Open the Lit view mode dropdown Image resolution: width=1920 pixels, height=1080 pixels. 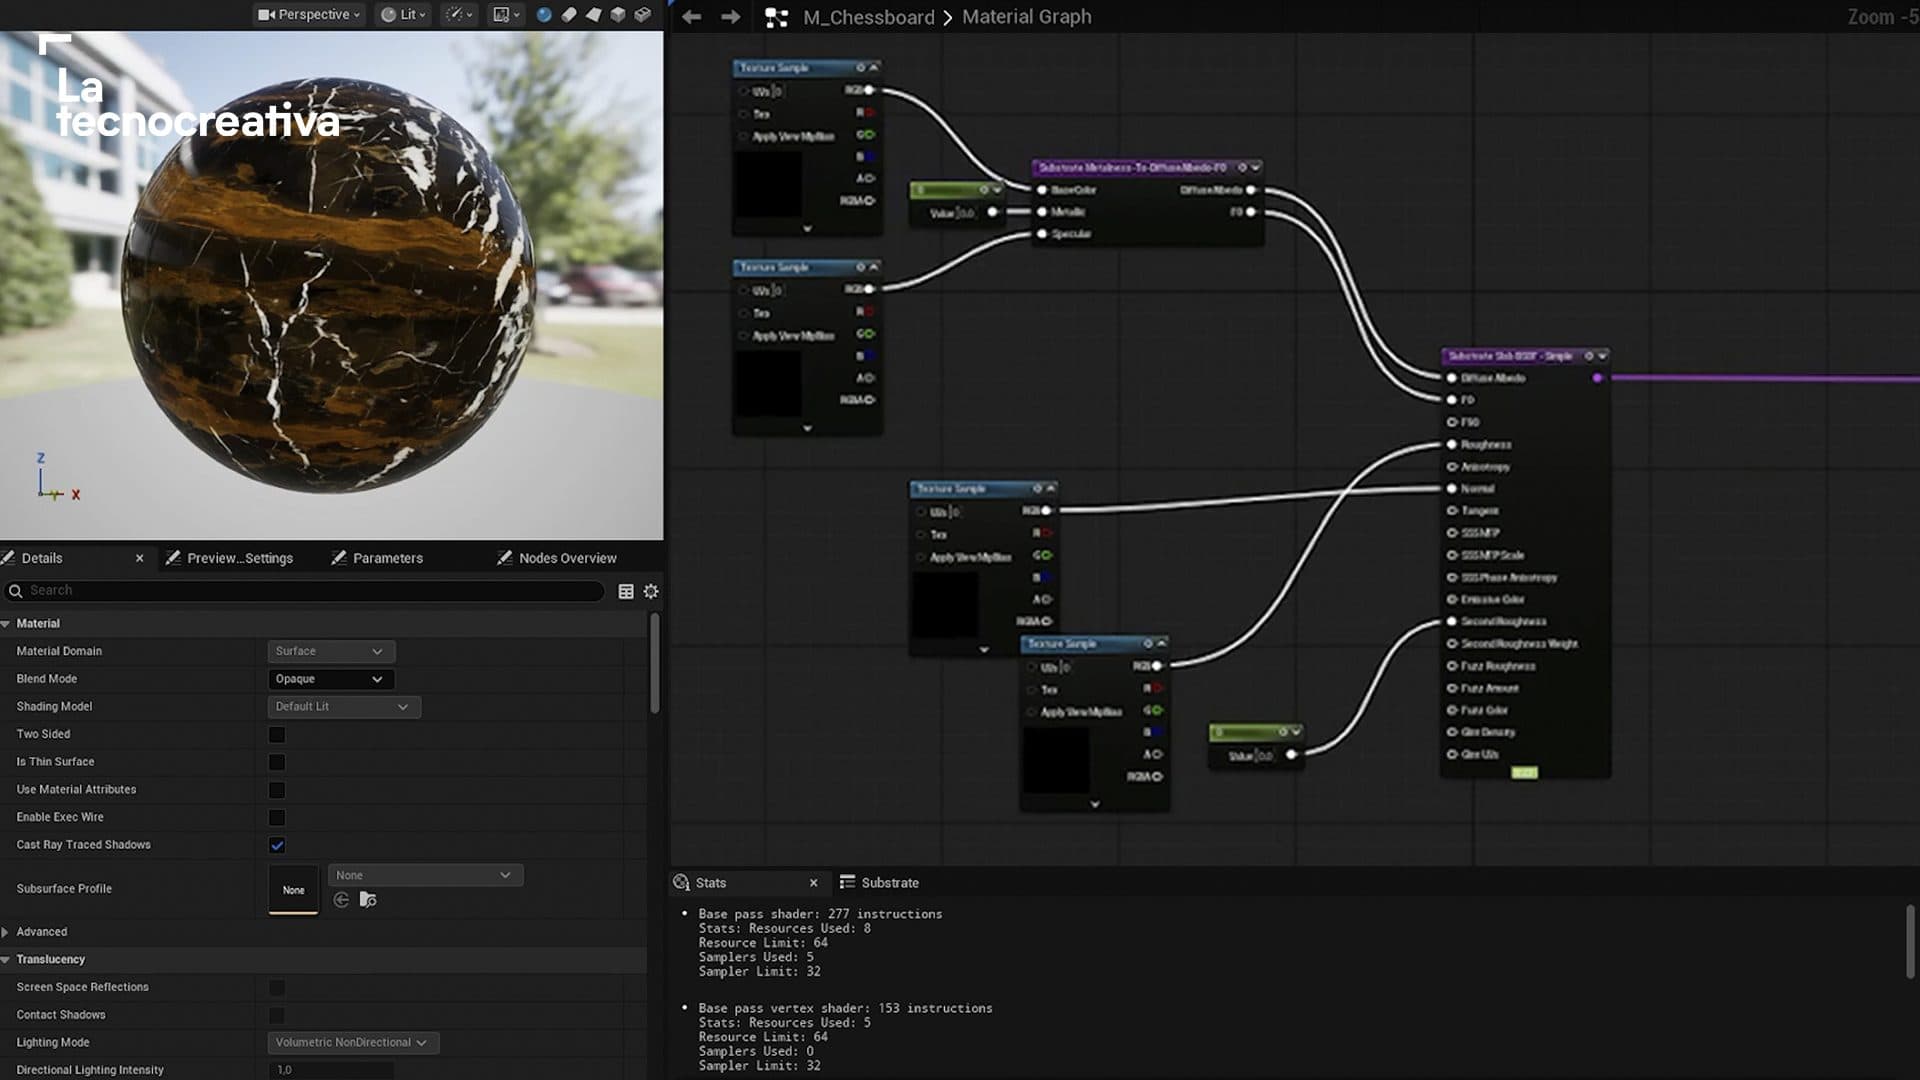tap(403, 15)
